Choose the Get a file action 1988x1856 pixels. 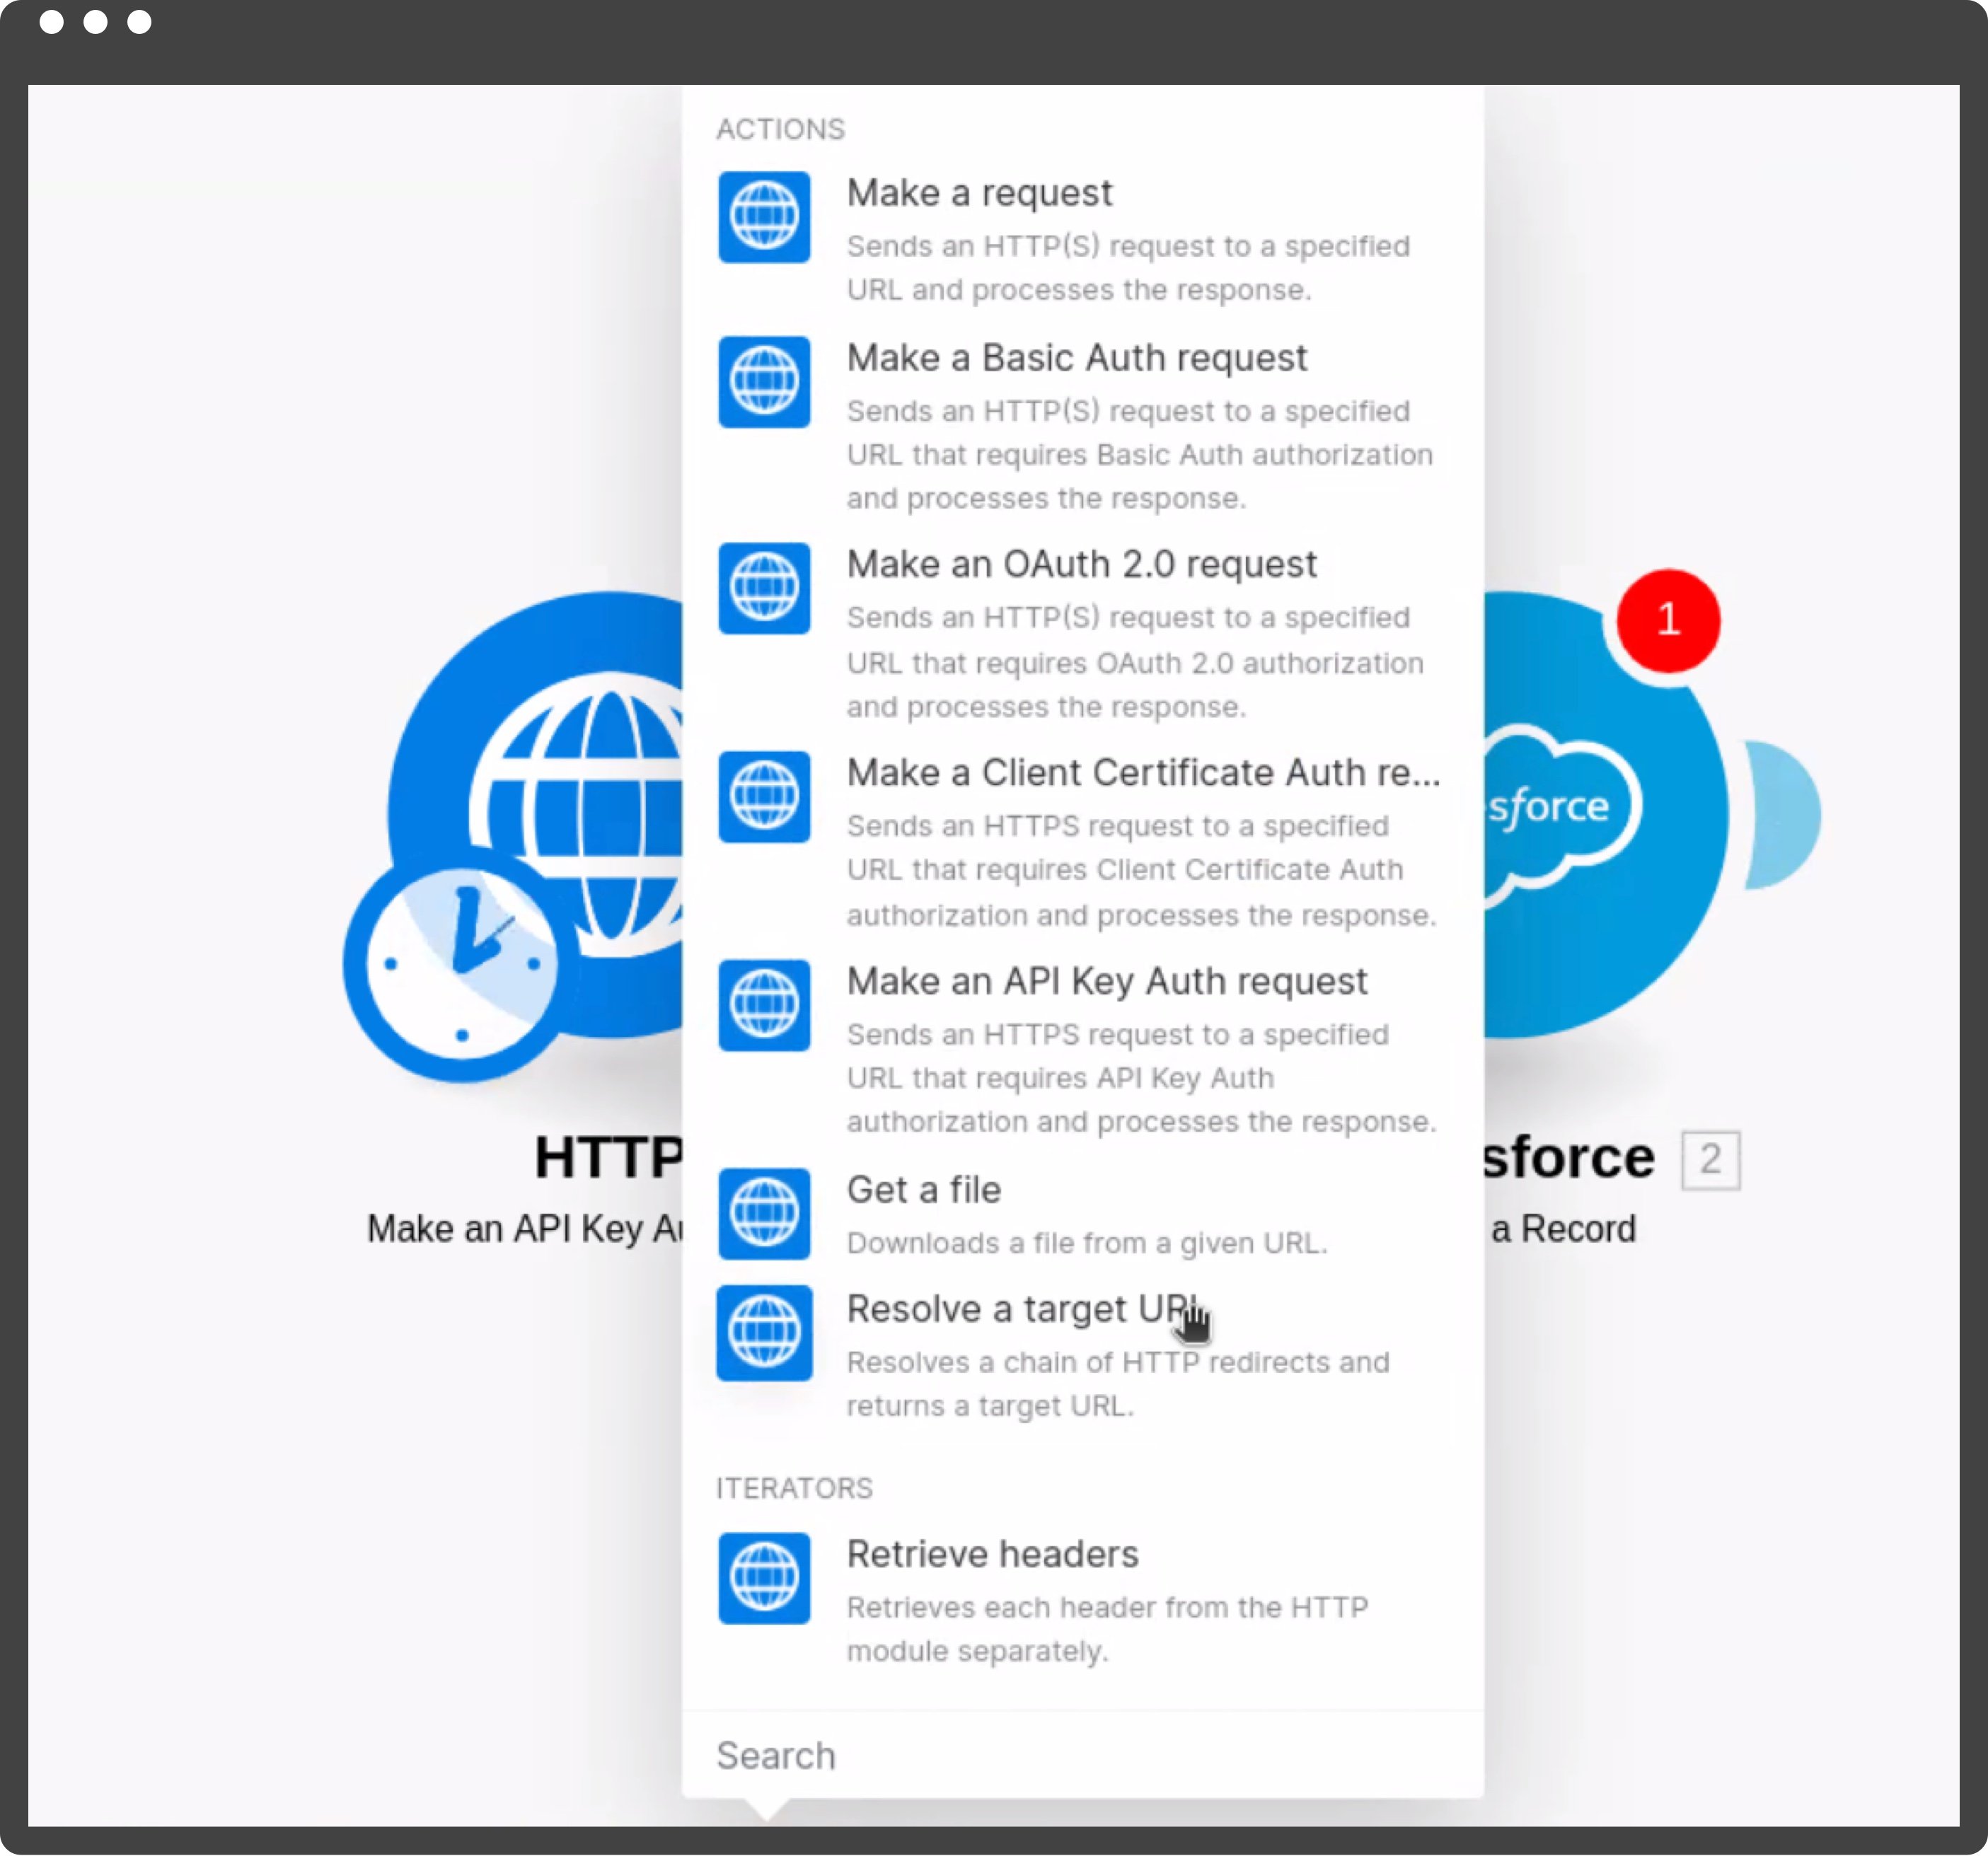(923, 1189)
